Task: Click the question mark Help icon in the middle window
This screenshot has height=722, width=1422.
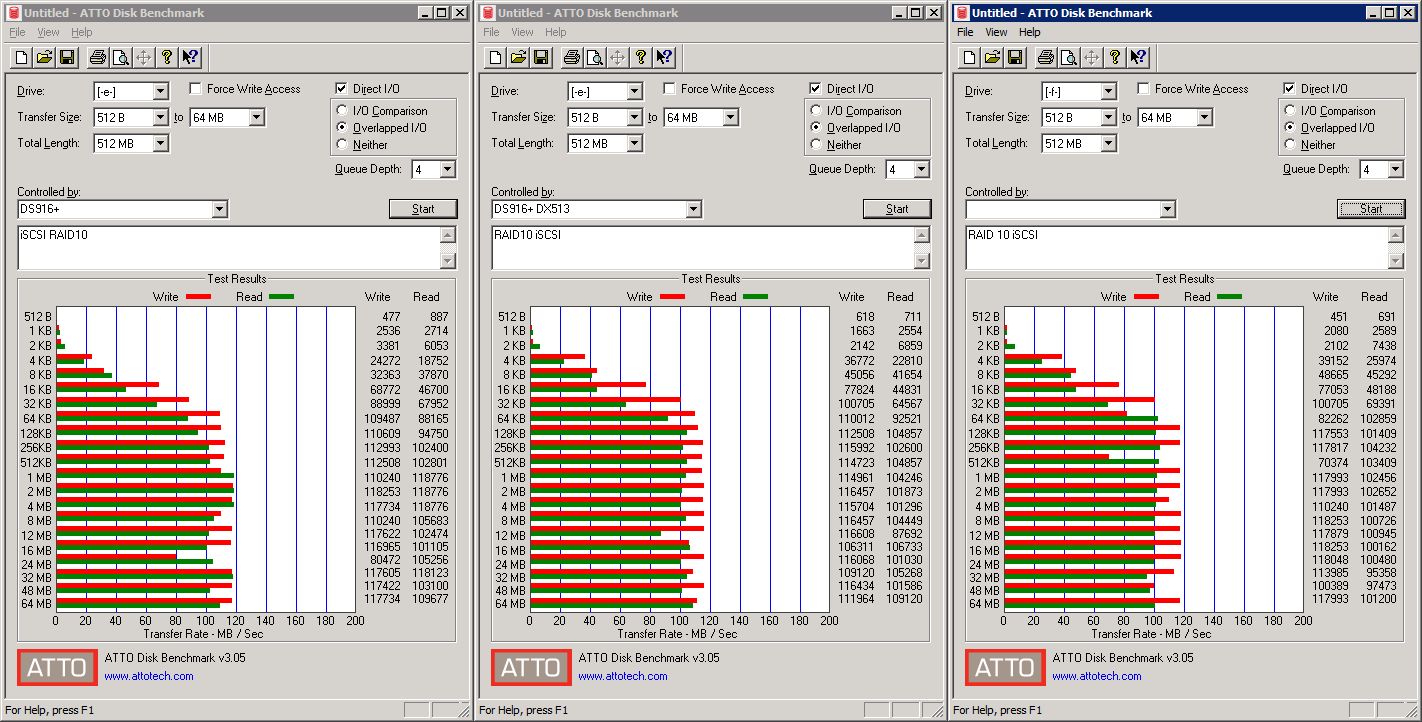Action: [x=640, y=57]
